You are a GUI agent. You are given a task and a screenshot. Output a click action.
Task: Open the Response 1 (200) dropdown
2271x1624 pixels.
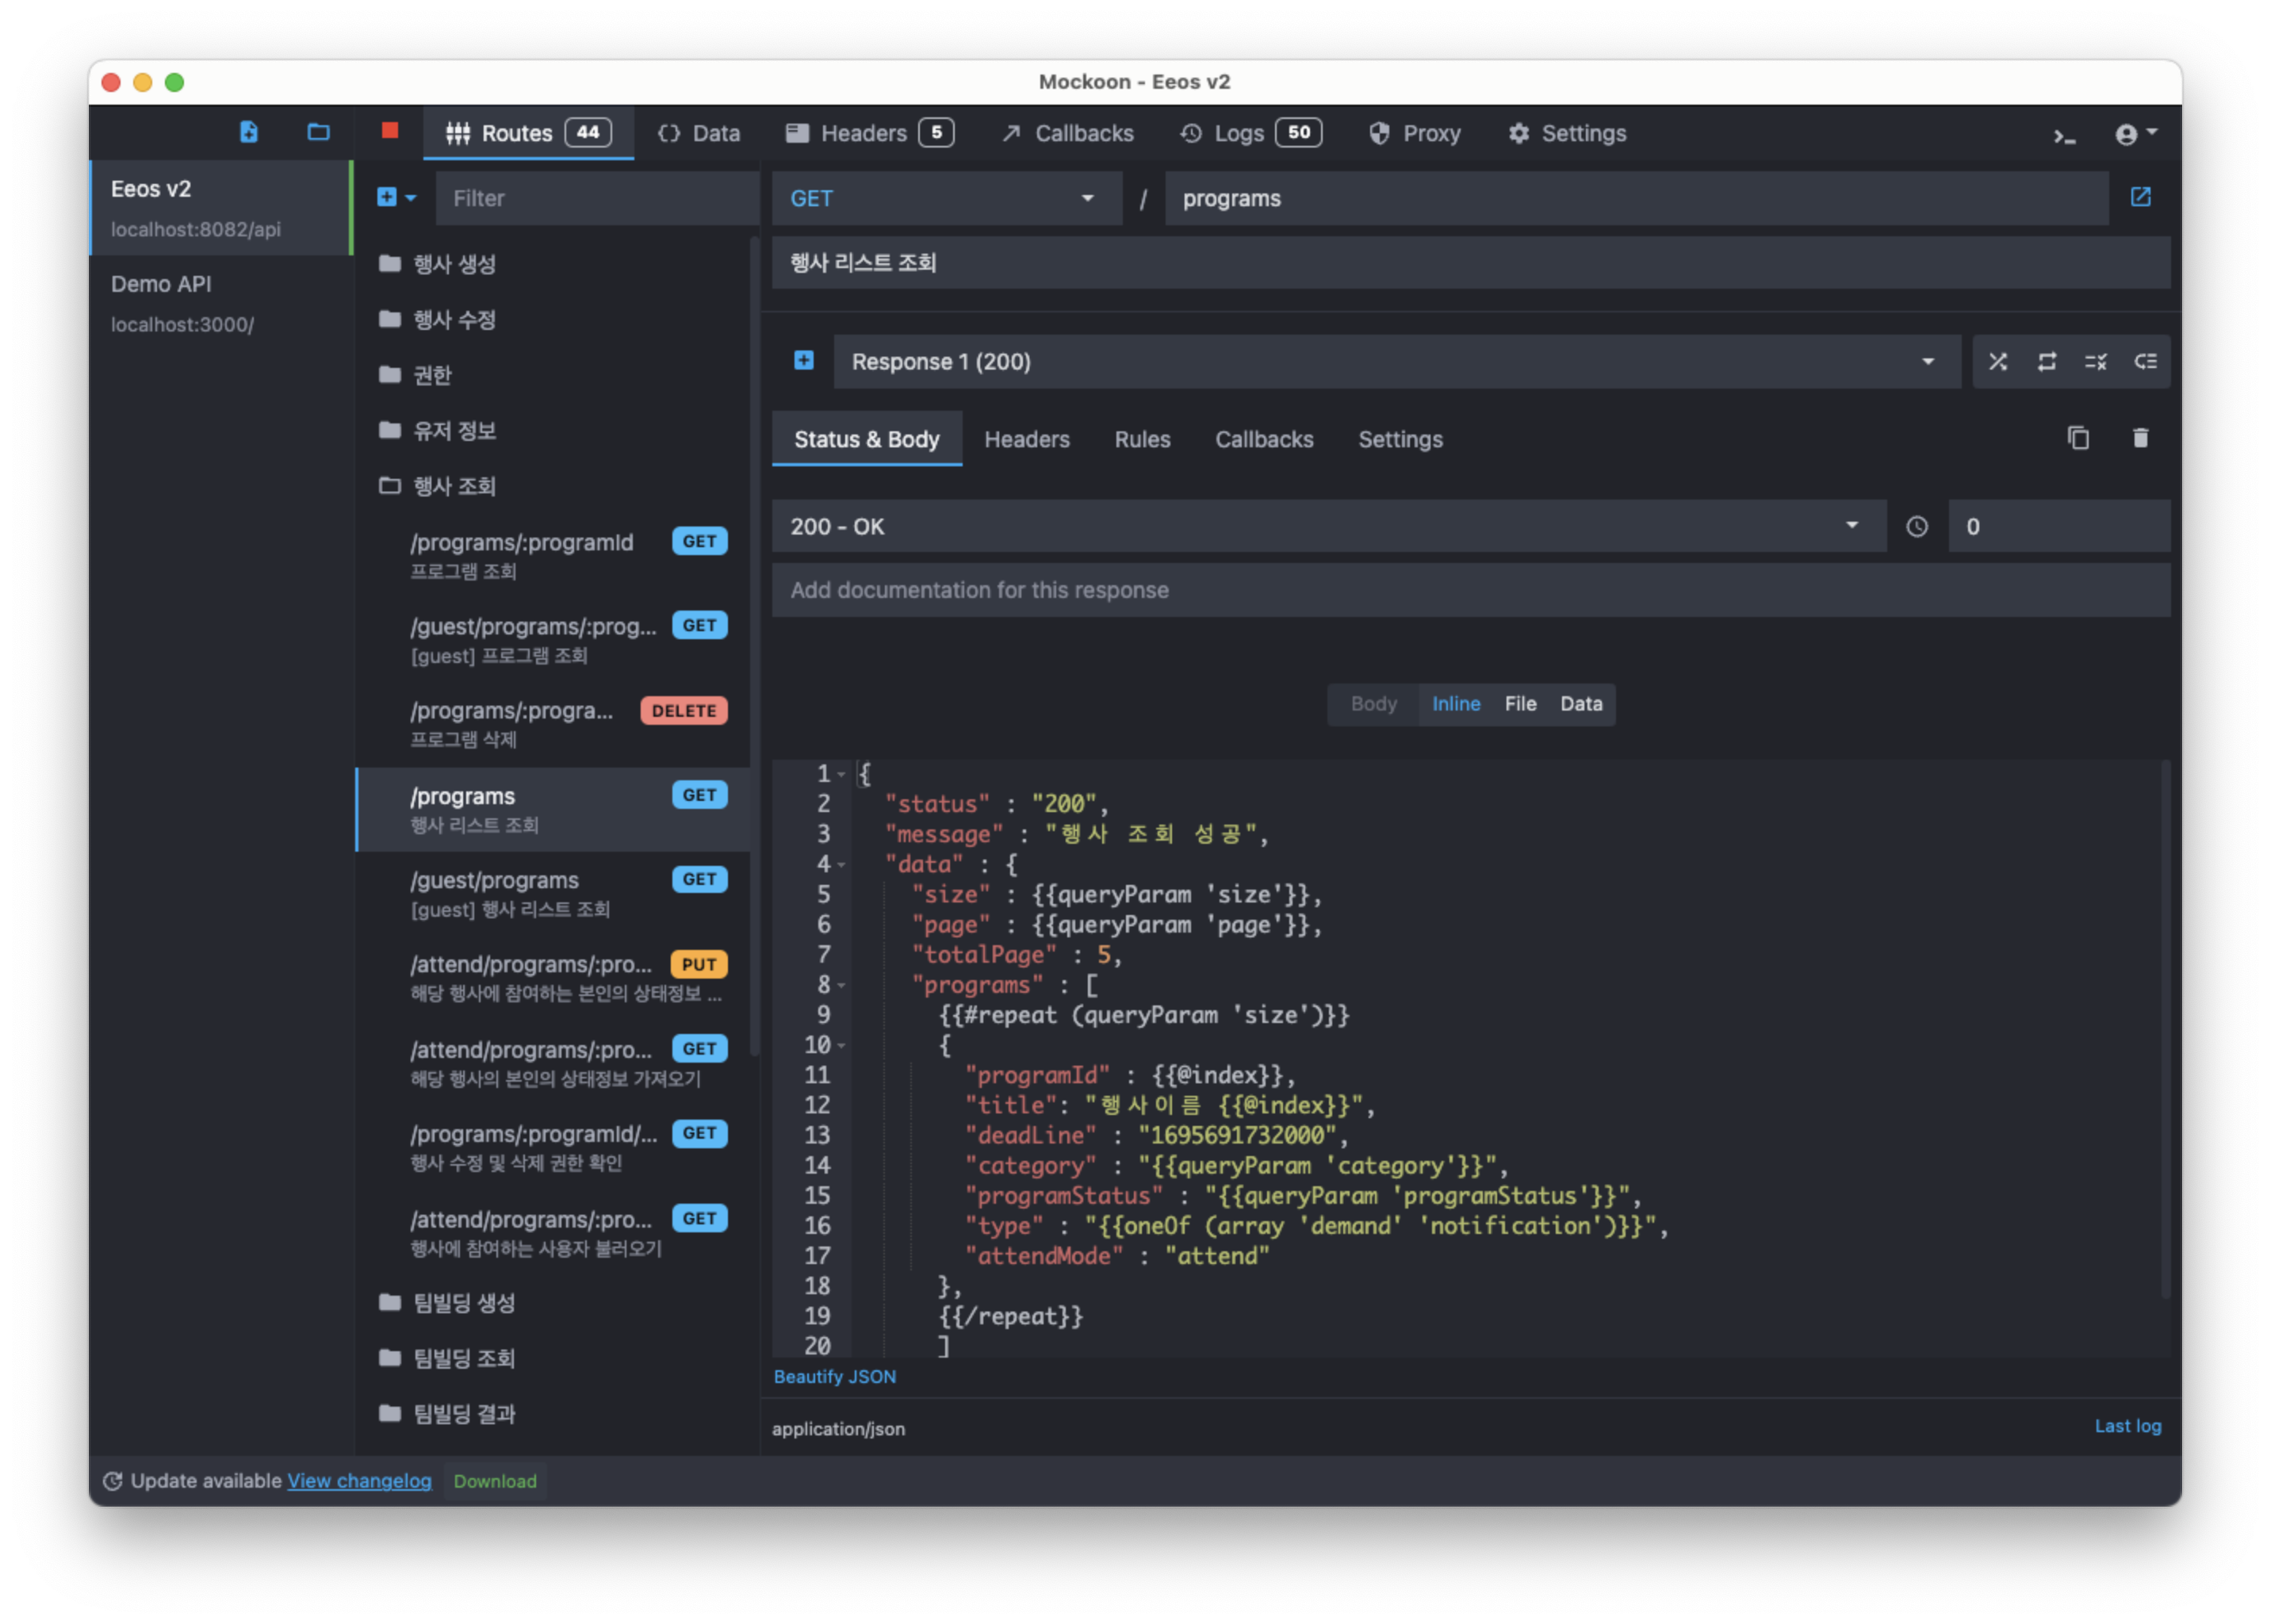(1396, 362)
